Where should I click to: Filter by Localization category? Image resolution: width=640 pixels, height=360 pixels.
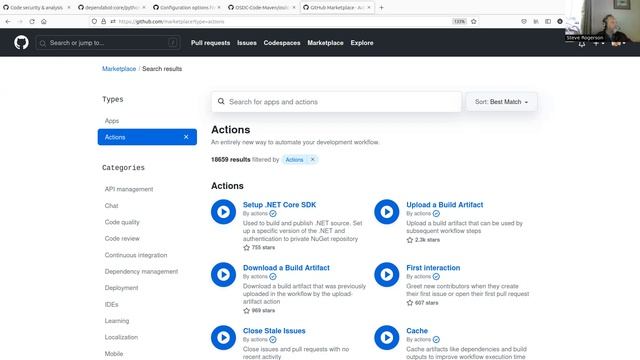point(121,337)
